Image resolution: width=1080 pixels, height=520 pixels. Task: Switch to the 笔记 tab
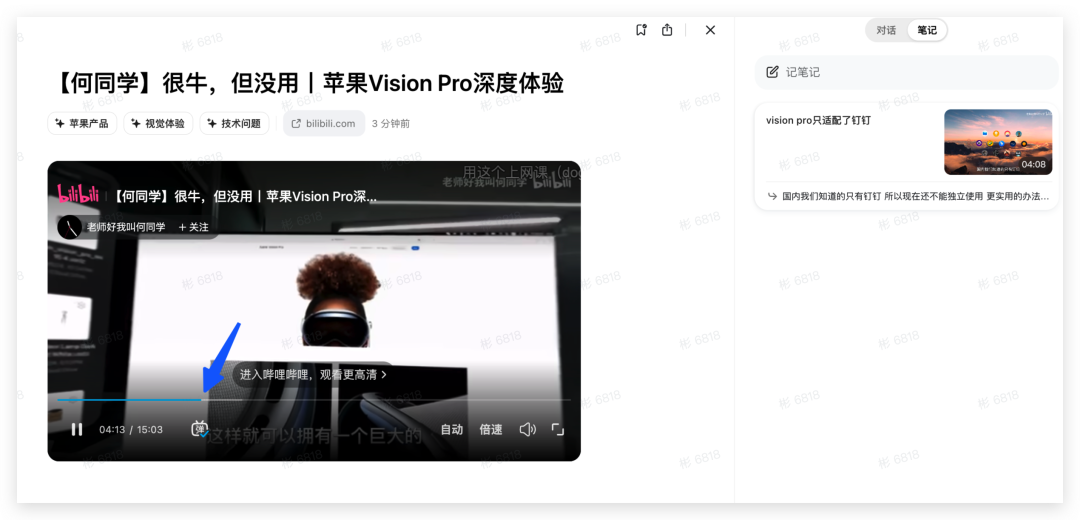click(927, 30)
